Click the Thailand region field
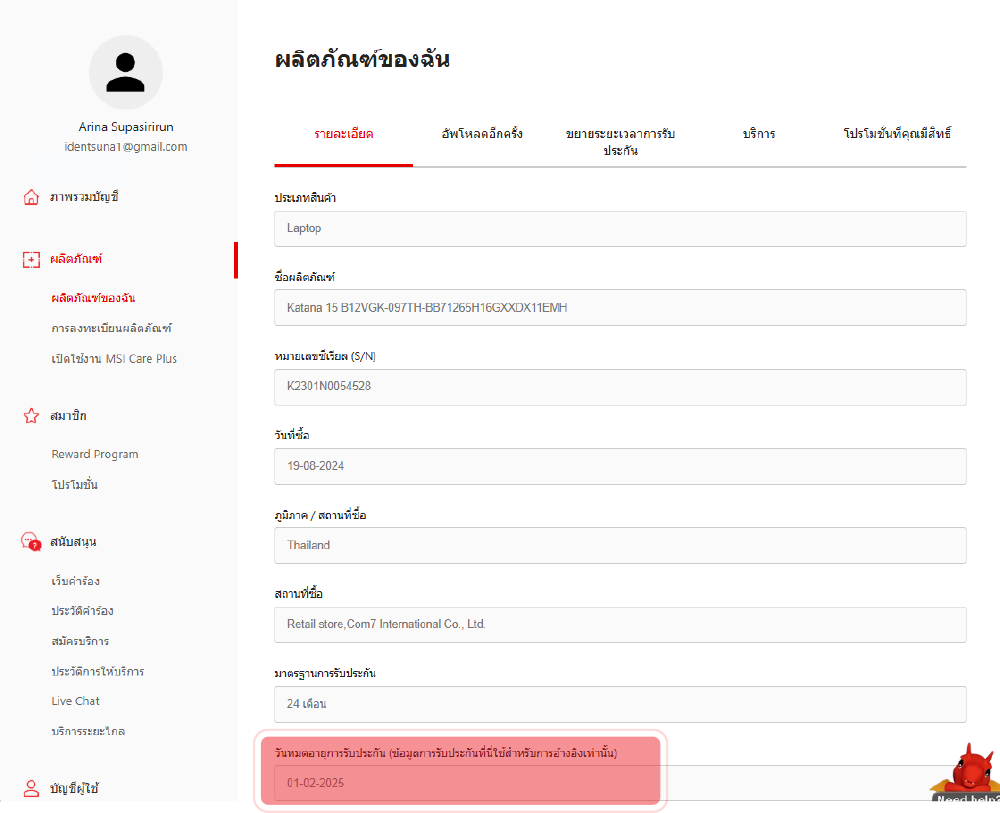1000x813 pixels. click(620, 545)
